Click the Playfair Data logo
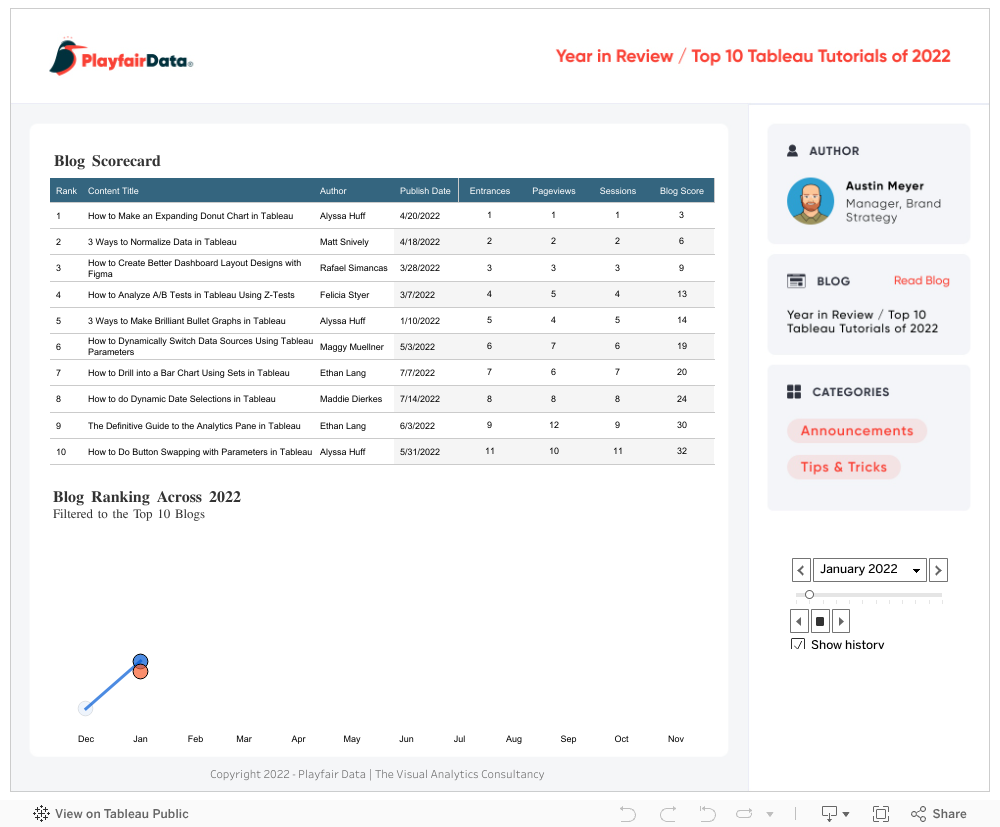Viewport: 1000px width, 827px height. (121, 58)
